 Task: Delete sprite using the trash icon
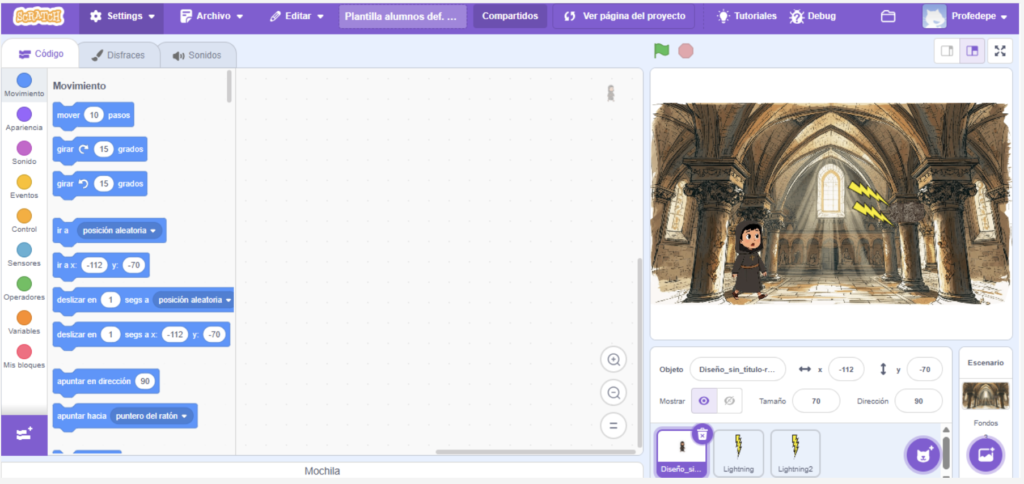pos(702,433)
